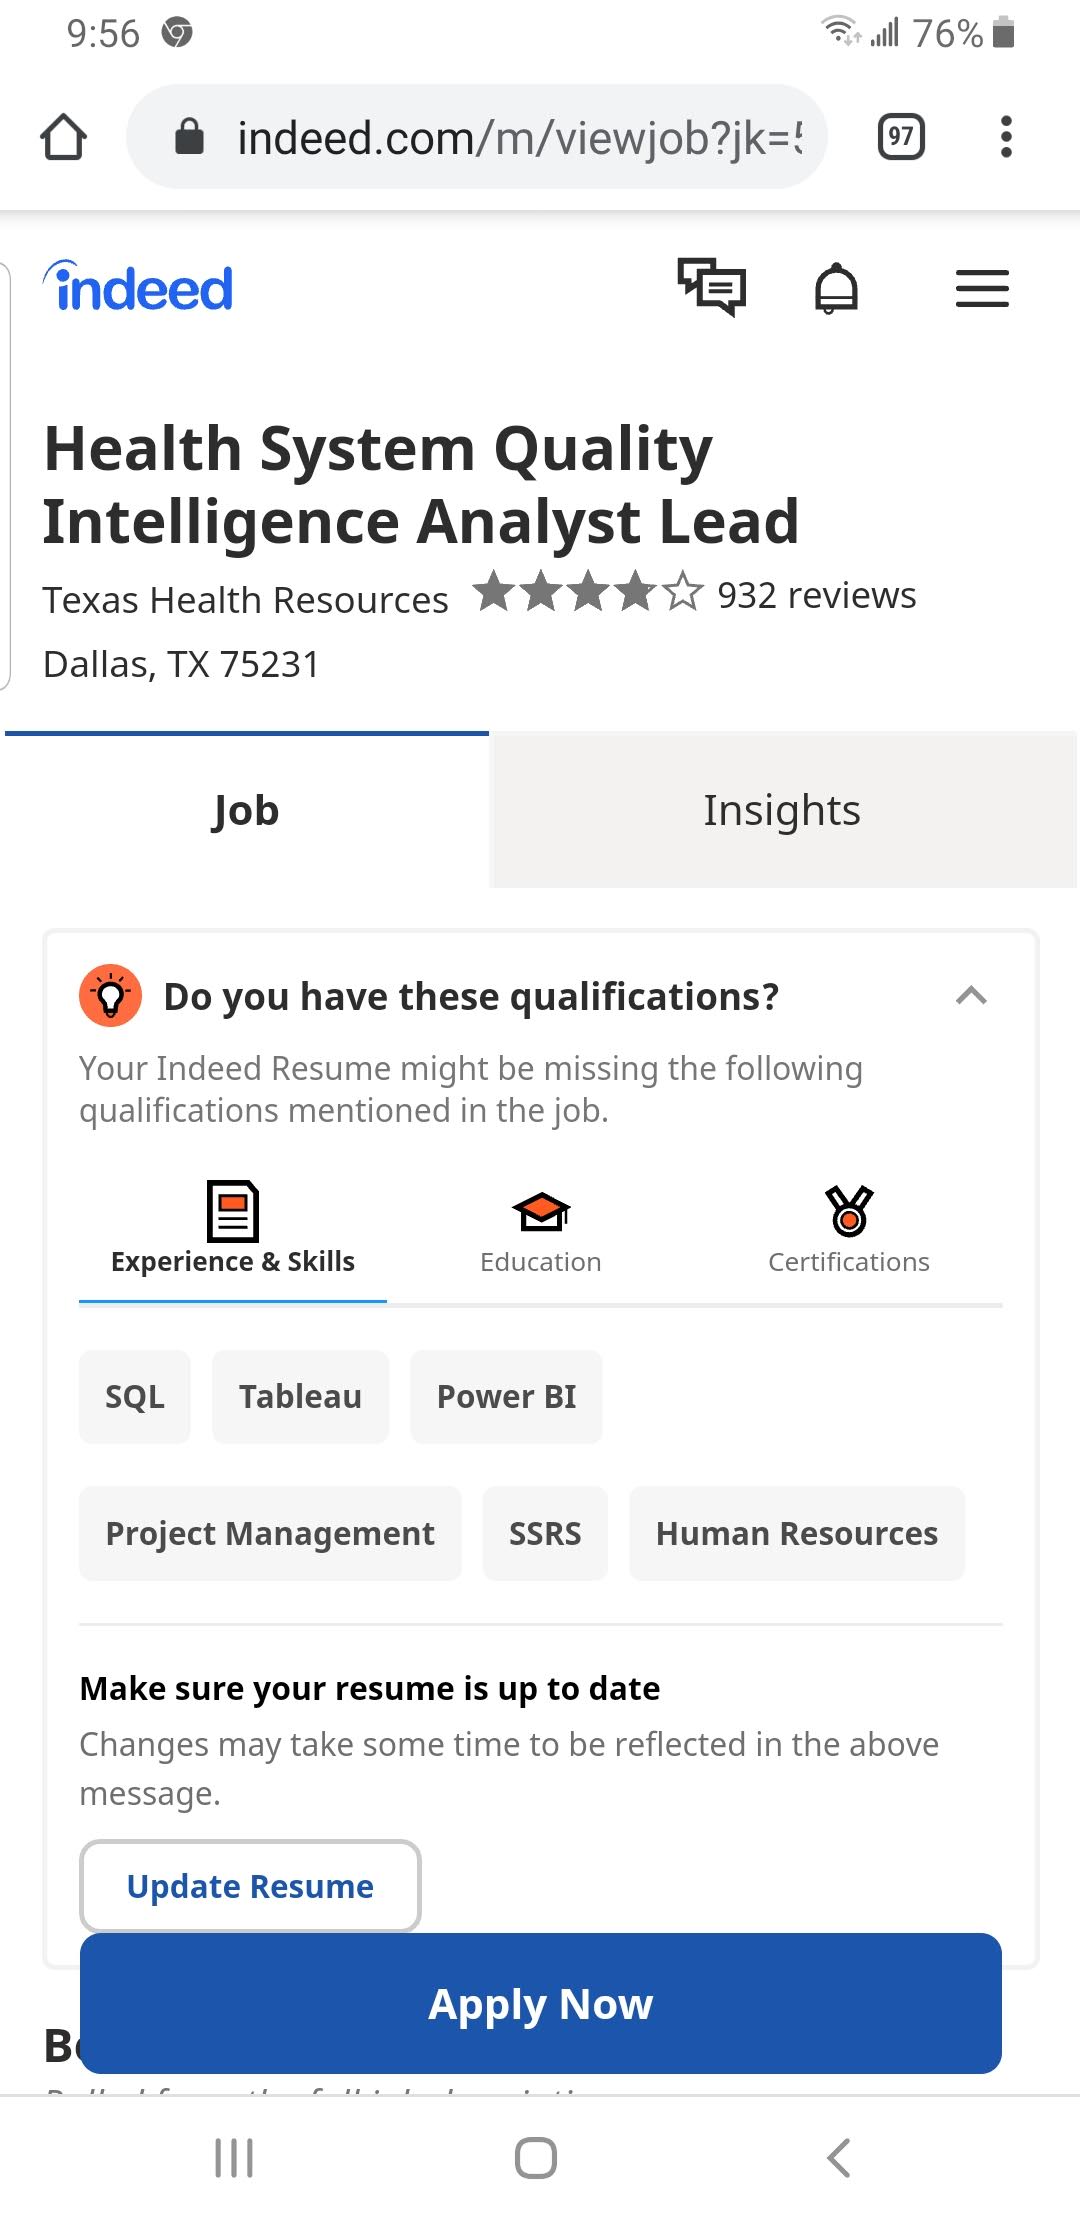This screenshot has width=1080, height=2220.
Task: Go to the Indeed logo homepage
Action: click(140, 288)
